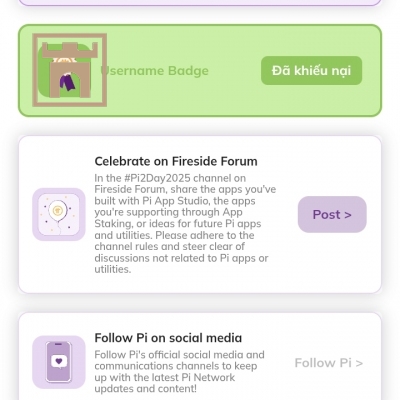
Task: Tap the balloon celebration icon
Action: [x=59, y=214]
